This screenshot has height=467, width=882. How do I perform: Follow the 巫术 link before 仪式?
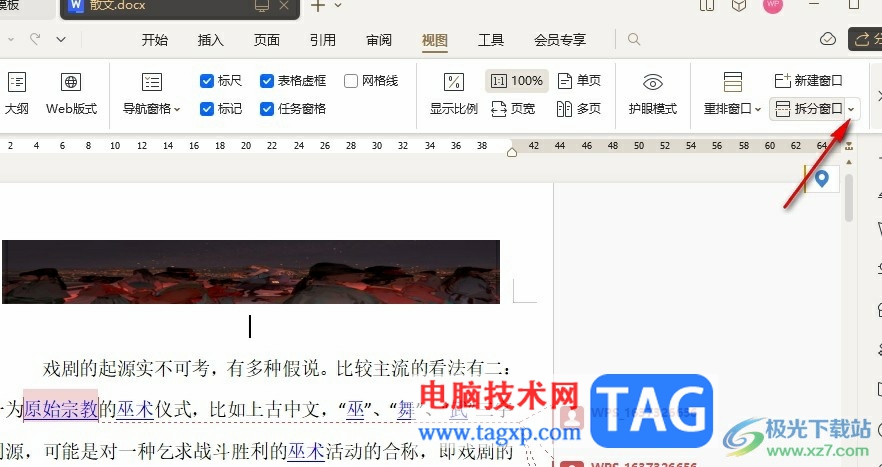click(134, 409)
